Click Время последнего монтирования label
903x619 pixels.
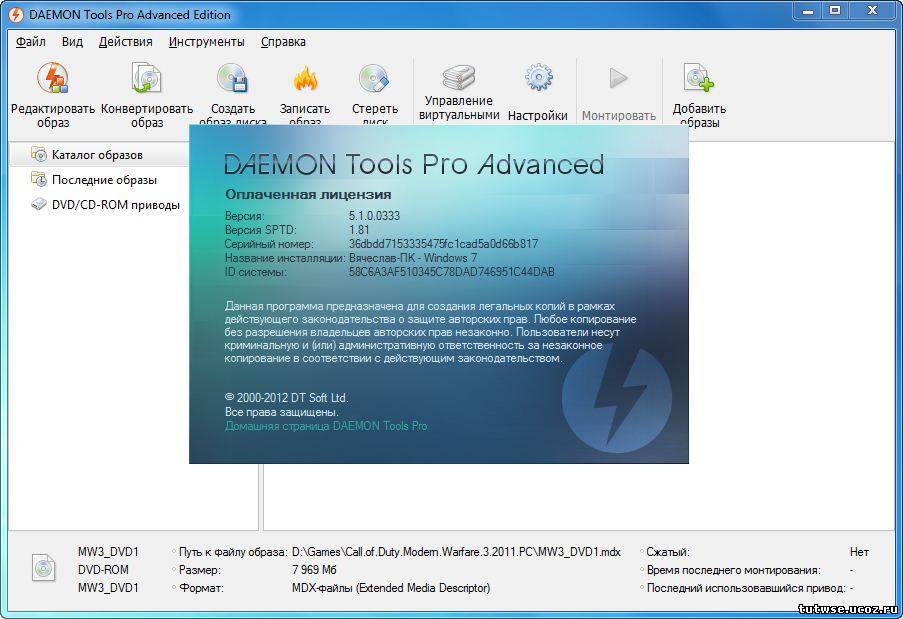(x=734, y=570)
